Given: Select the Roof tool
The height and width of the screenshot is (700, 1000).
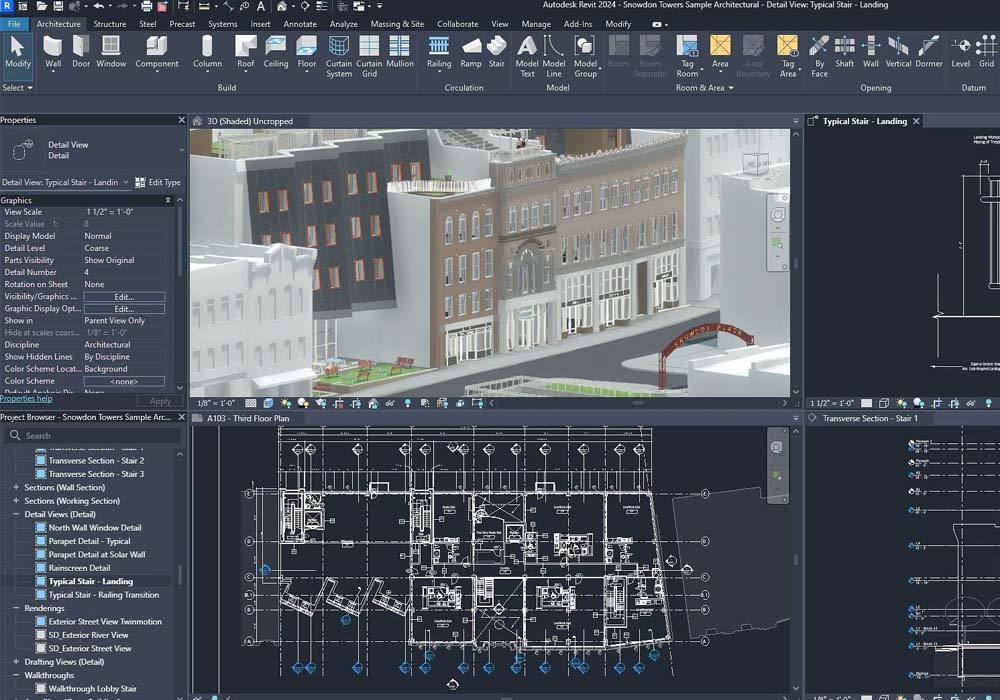Looking at the screenshot, I should (246, 52).
